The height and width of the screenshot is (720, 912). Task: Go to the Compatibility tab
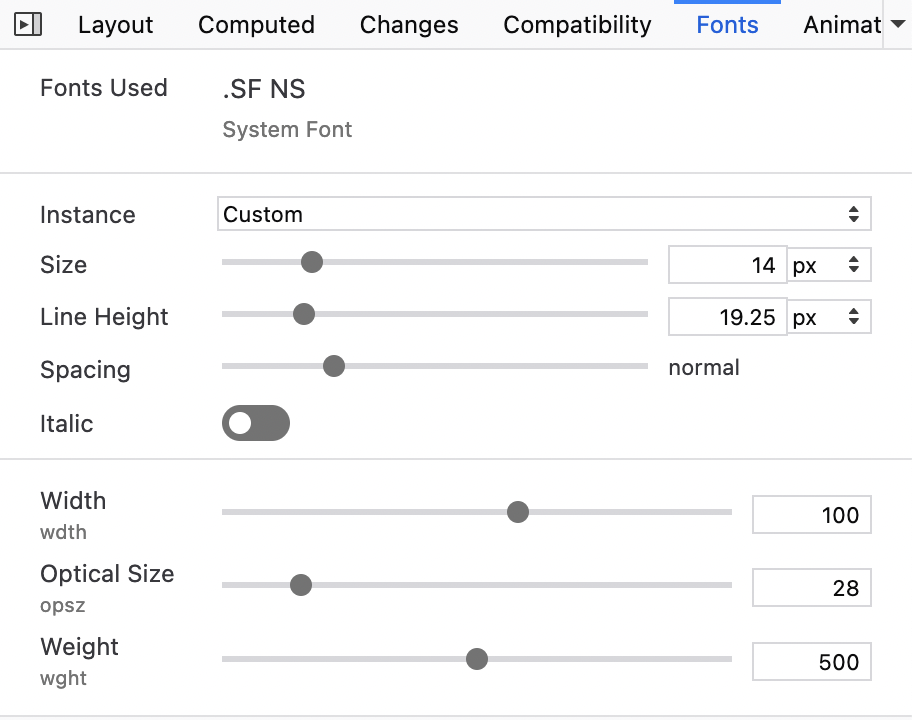tap(577, 25)
